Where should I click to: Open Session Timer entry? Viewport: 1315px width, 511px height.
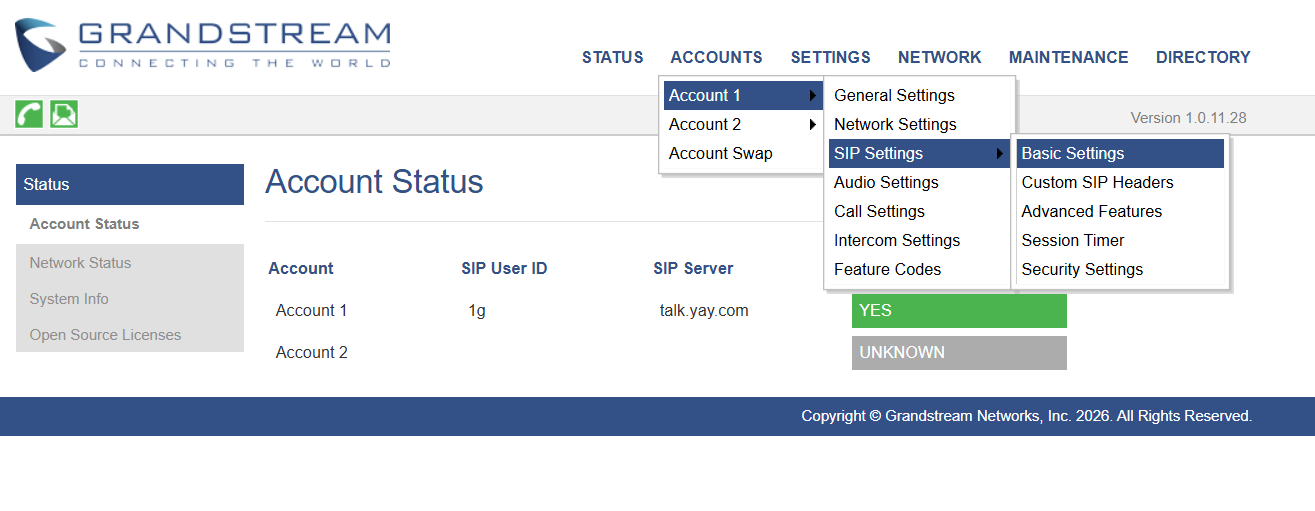pos(1120,241)
